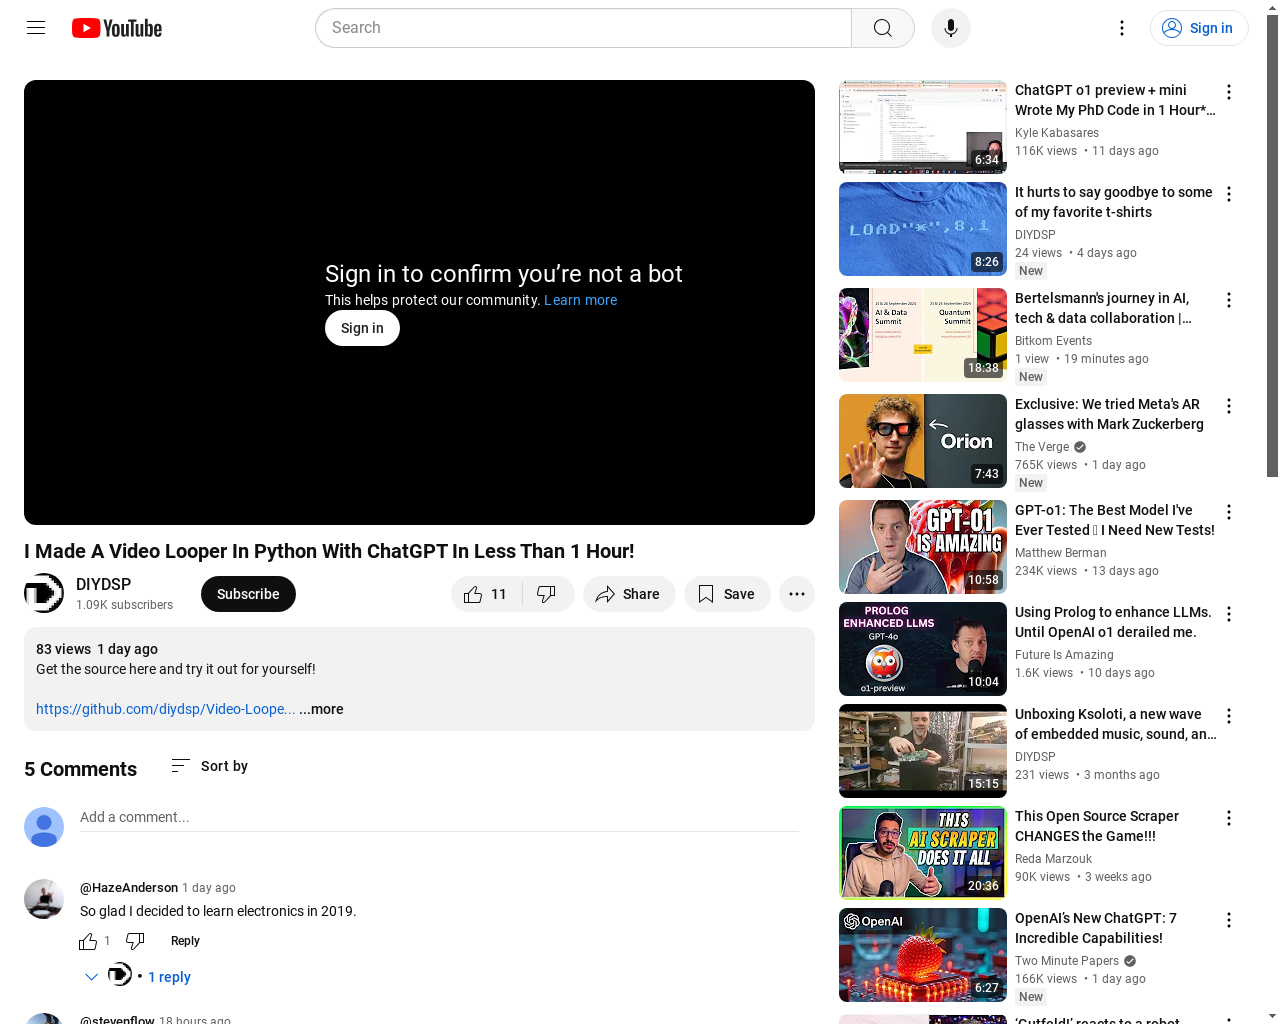Viewport: 1280px width, 1024px height.
Task: Click Sign in inside the video player
Action: coord(362,328)
